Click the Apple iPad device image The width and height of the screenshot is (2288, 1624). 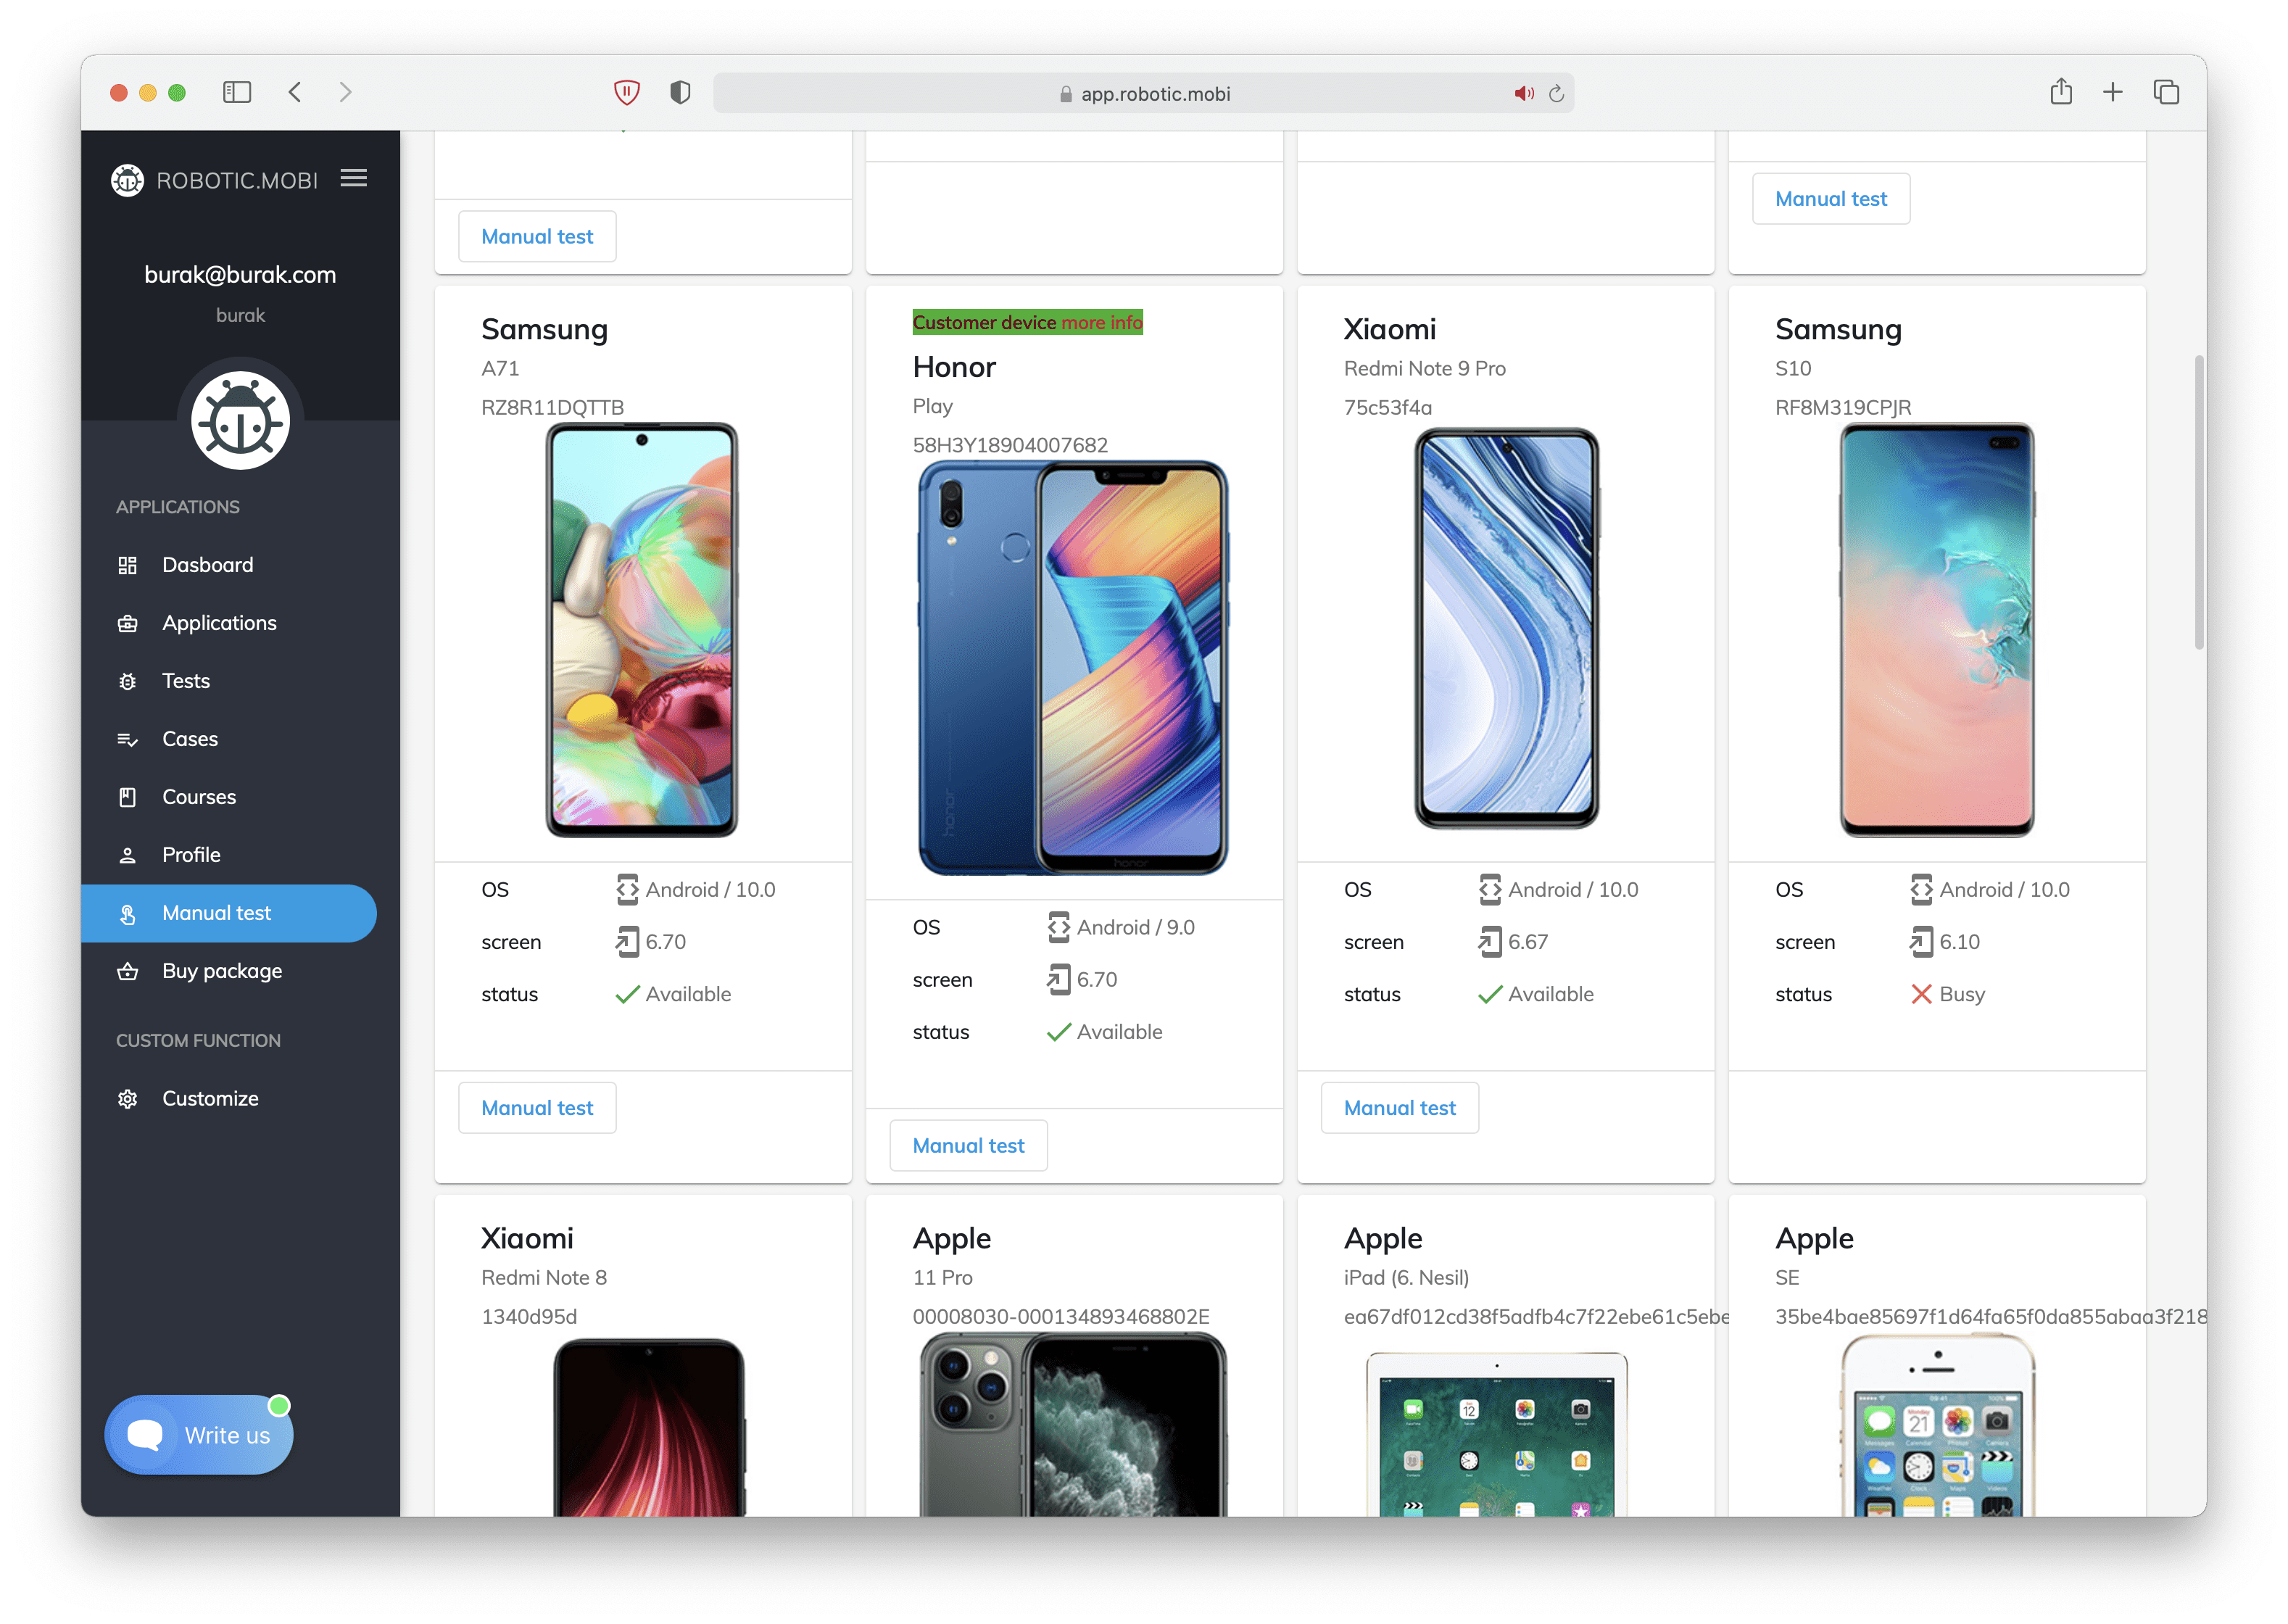point(1496,1434)
